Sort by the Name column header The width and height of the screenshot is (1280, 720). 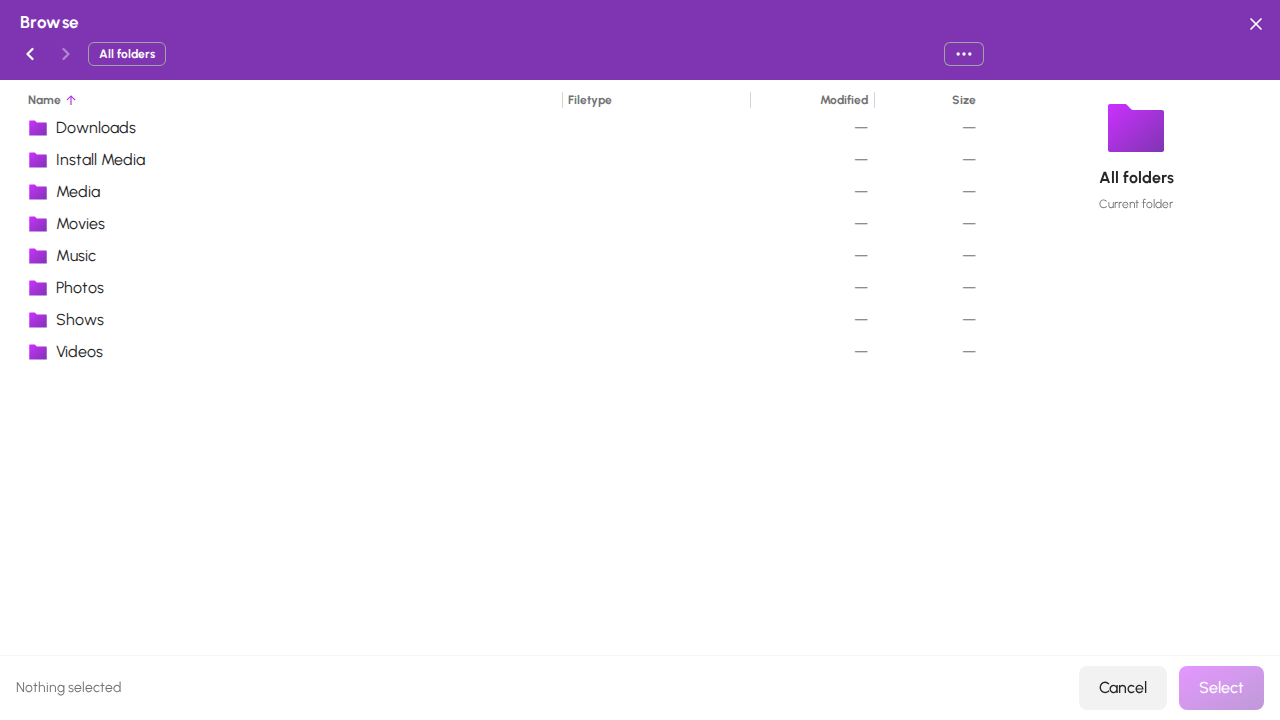(44, 100)
